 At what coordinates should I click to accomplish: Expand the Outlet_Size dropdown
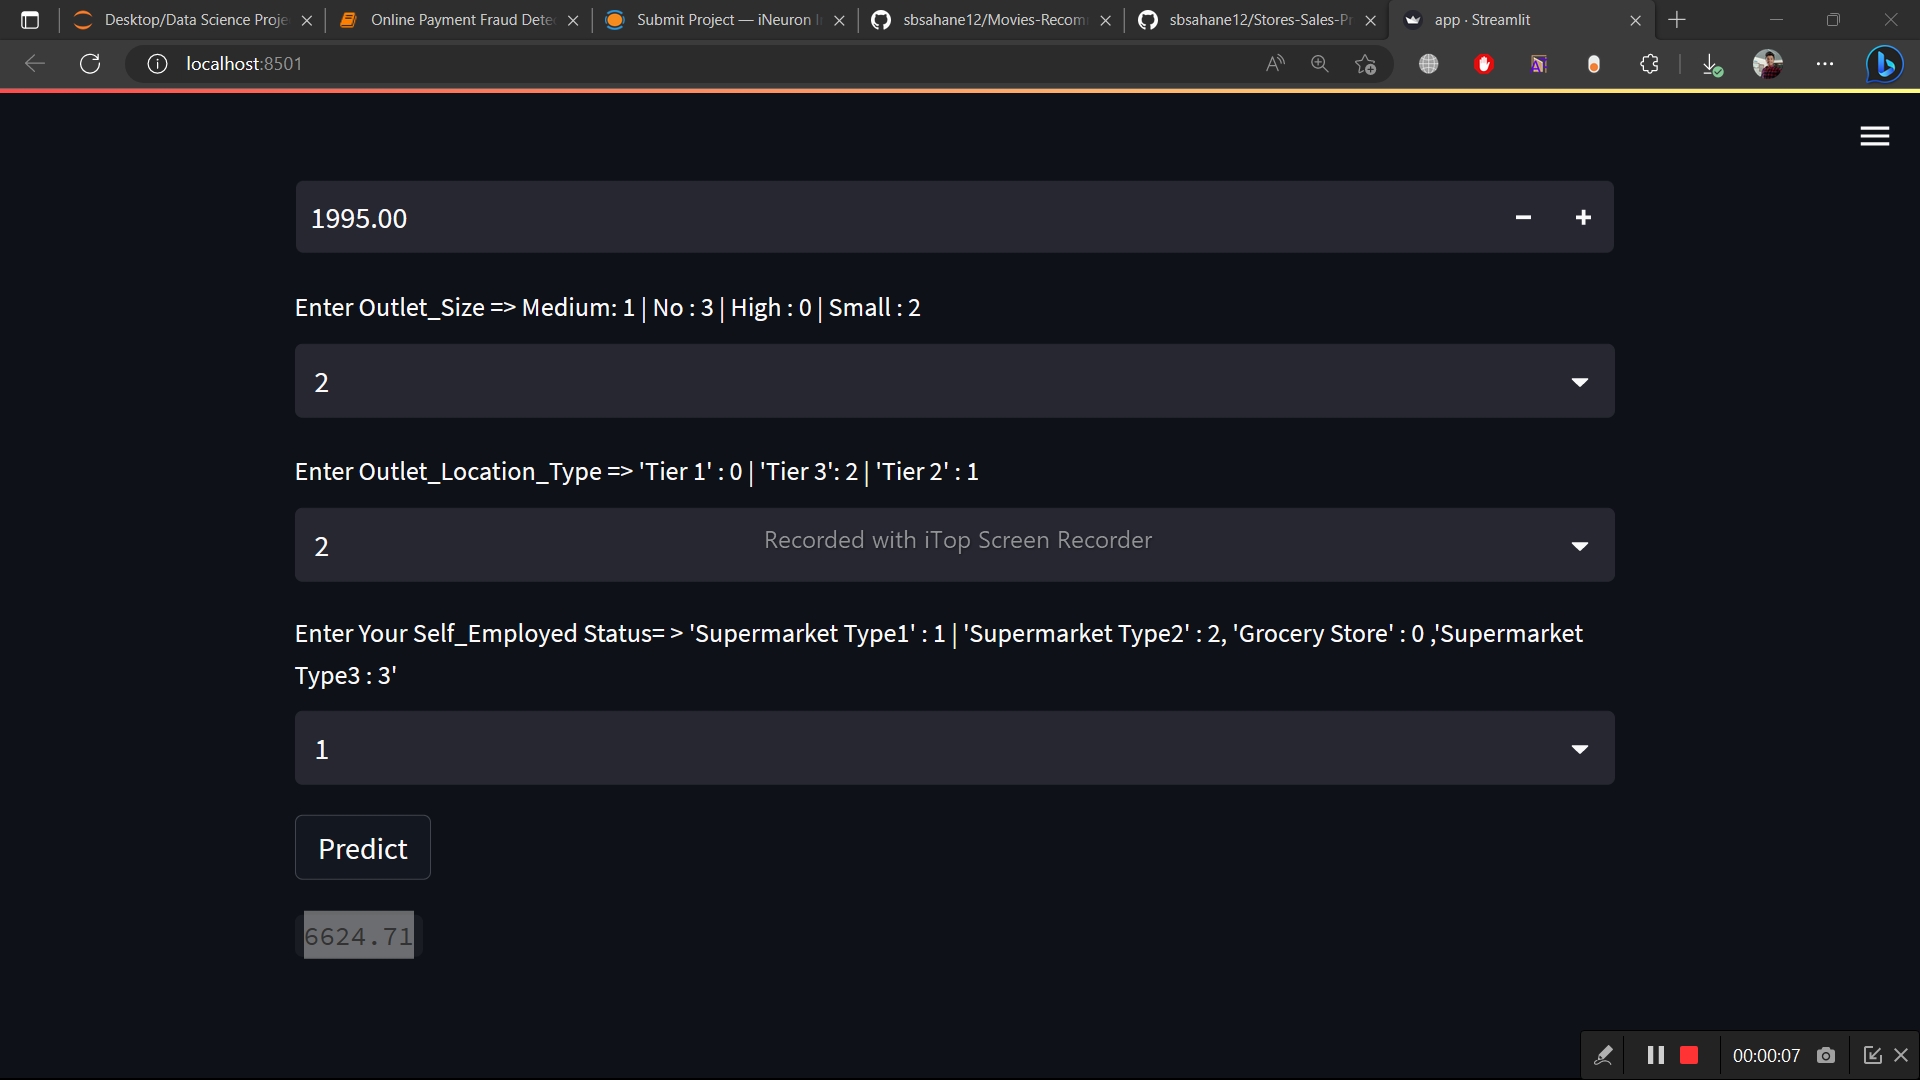pos(1579,382)
